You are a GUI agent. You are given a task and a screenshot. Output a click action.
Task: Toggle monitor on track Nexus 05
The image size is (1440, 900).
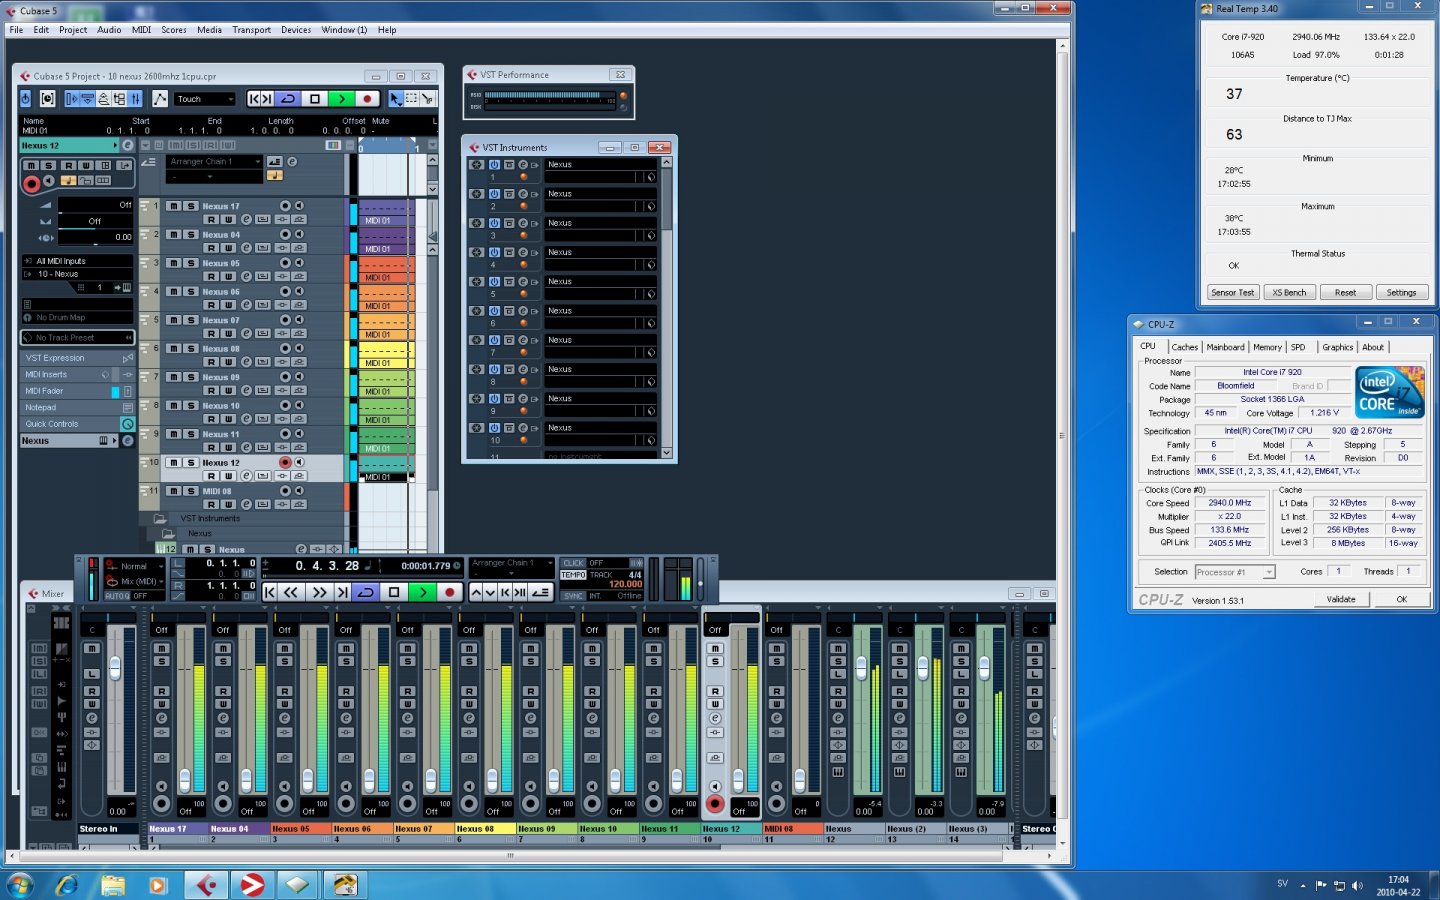[298, 262]
